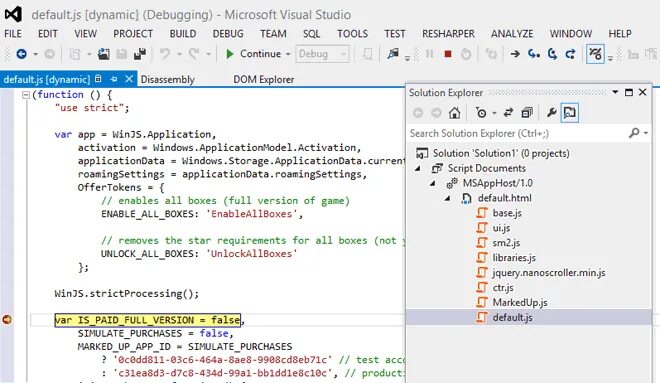Screen dimensions: 660x383
Task: Select jquery.nanoscroller.min.js in the tree
Action: [x=549, y=273]
